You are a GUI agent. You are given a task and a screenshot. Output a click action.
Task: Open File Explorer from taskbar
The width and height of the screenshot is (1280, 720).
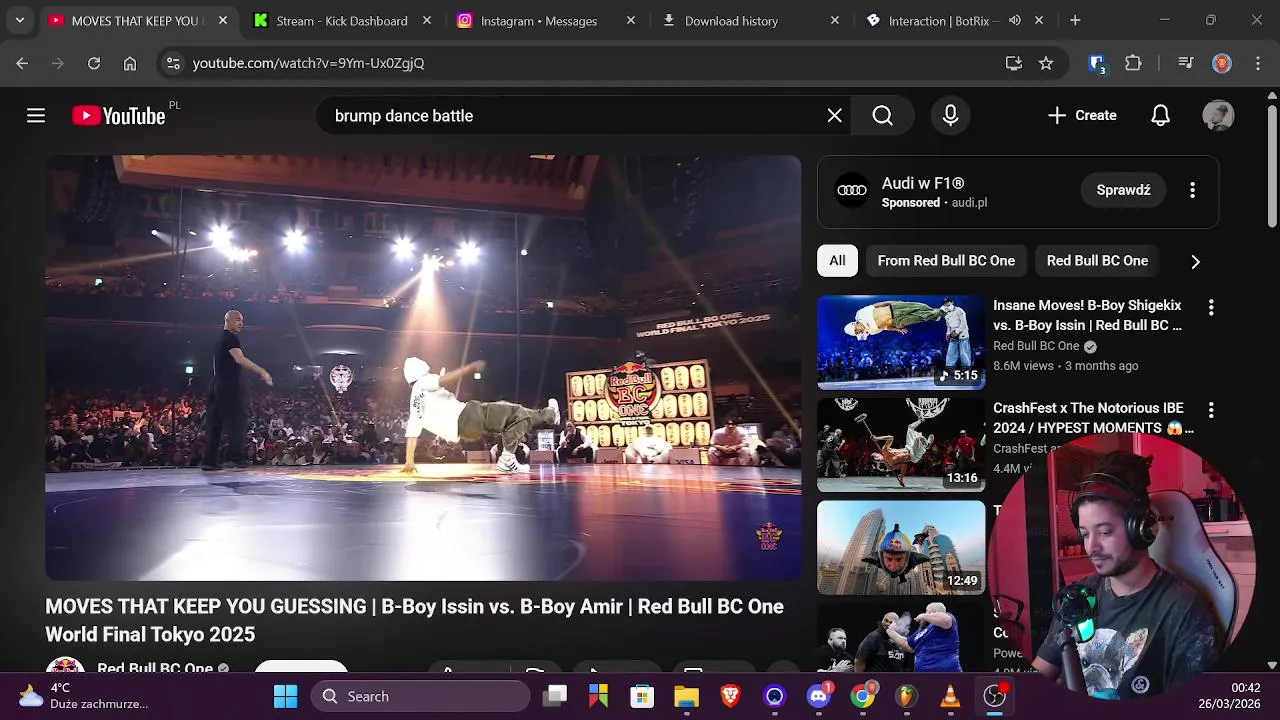pyautogui.click(x=686, y=696)
